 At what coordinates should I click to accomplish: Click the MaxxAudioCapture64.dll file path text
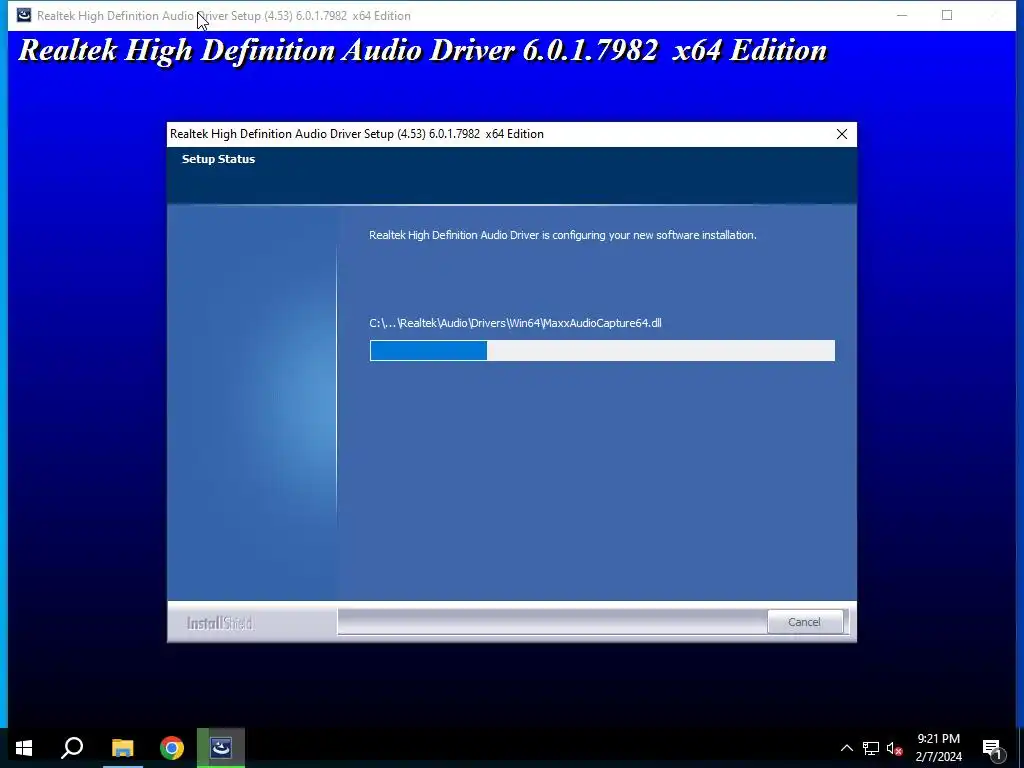515,323
